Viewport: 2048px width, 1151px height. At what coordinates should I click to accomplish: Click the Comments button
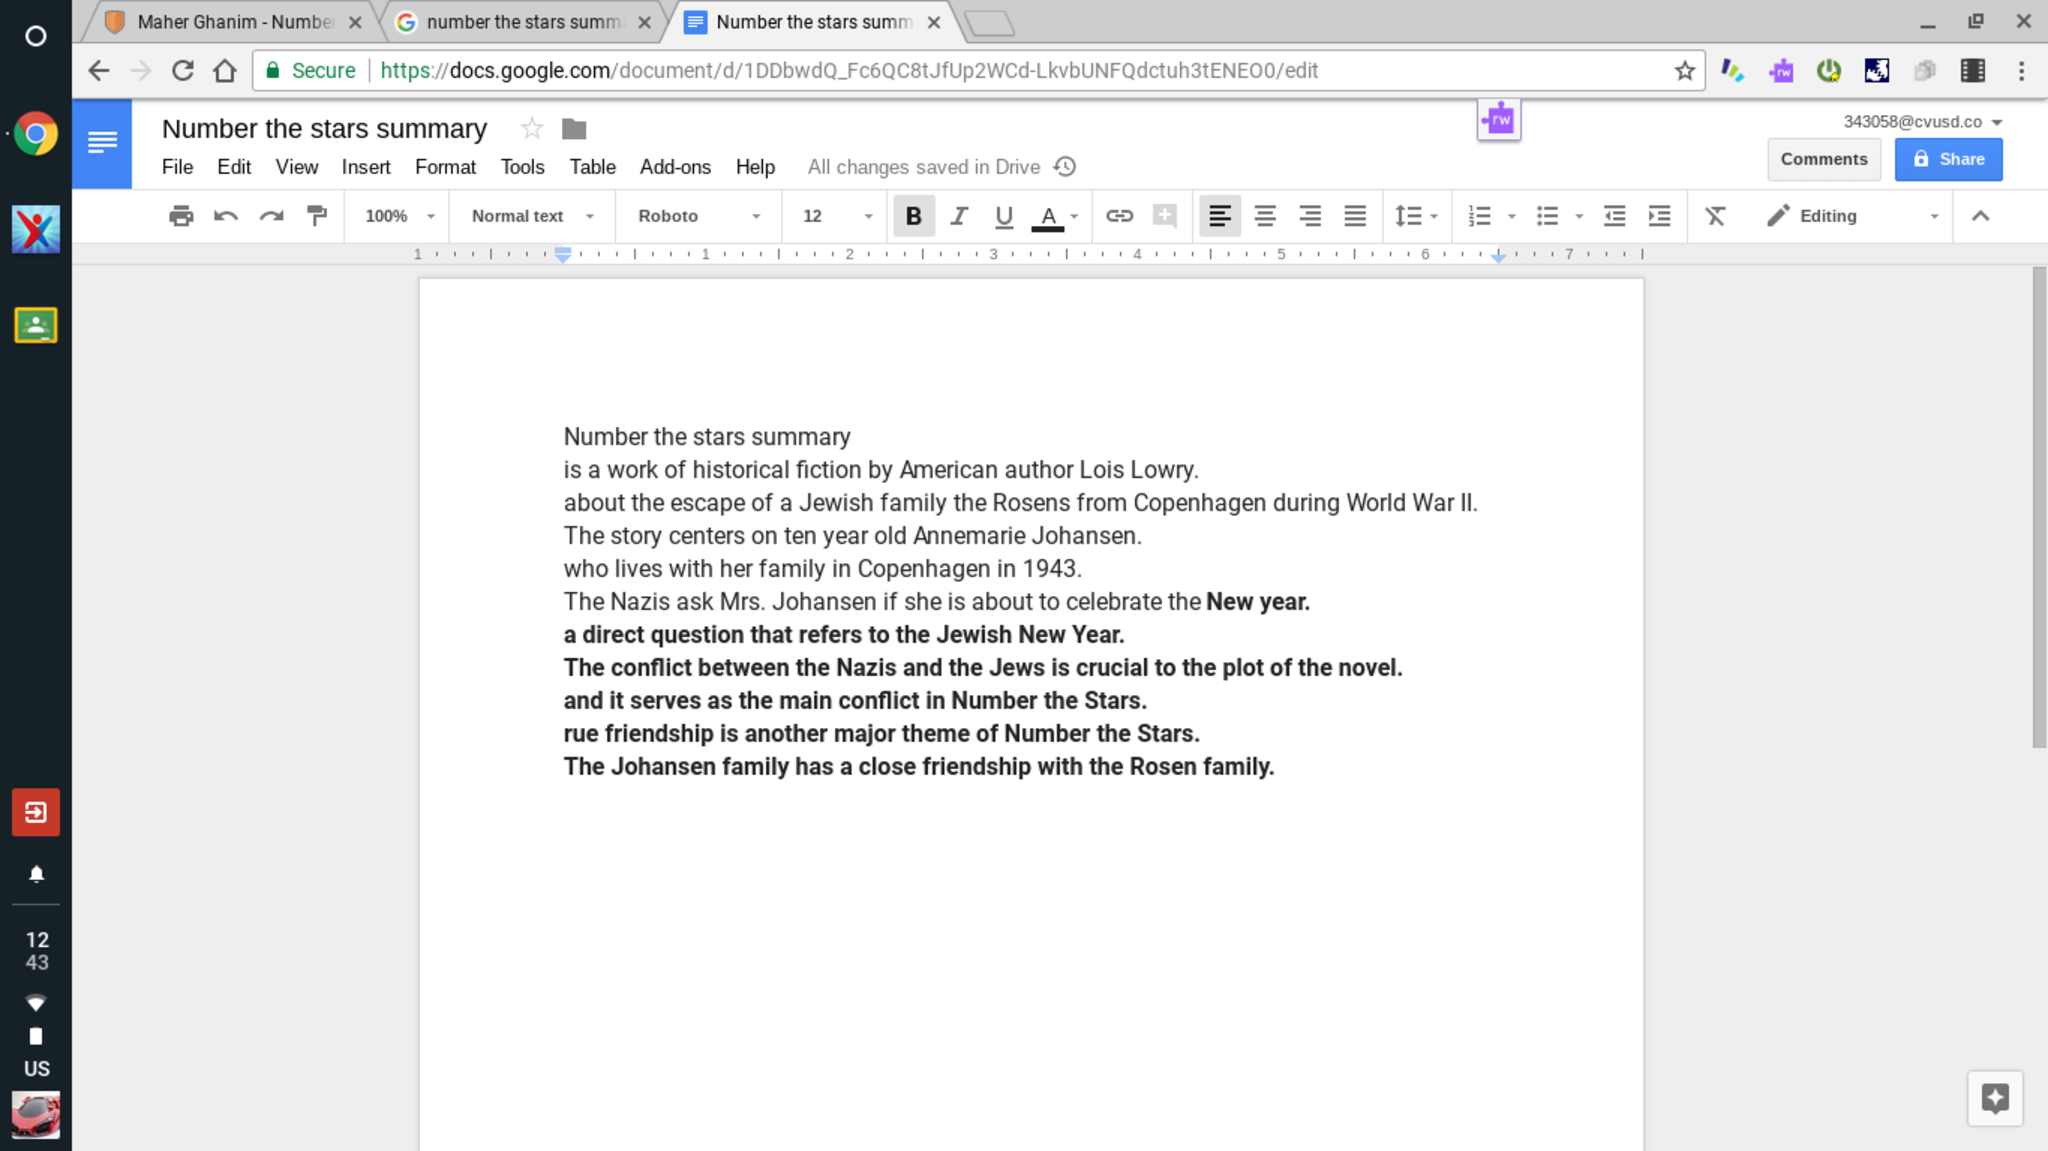point(1823,159)
